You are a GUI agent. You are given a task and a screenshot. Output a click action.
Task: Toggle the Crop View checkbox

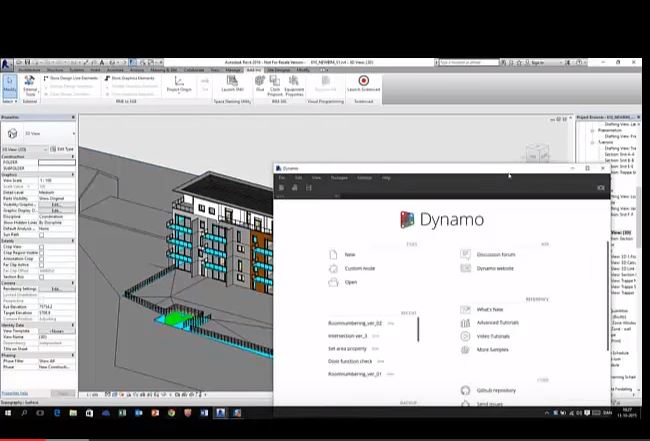click(x=42, y=247)
